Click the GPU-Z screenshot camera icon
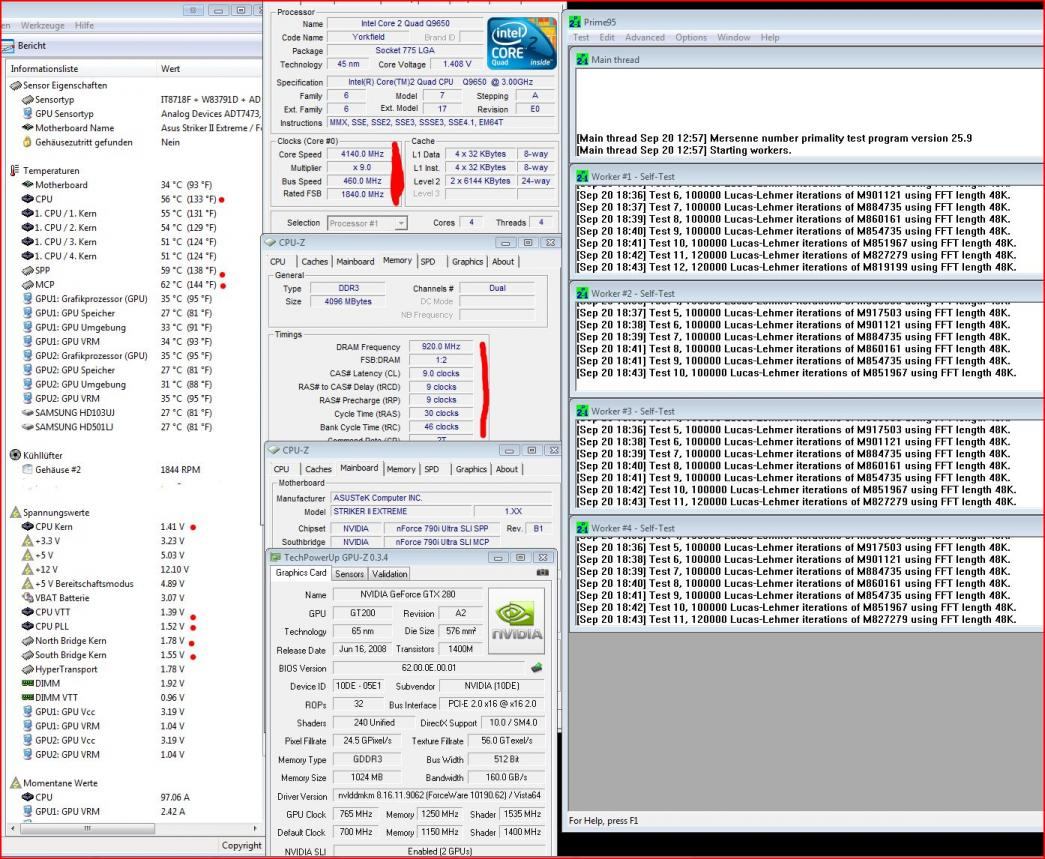The width and height of the screenshot is (1045, 859). point(542,572)
